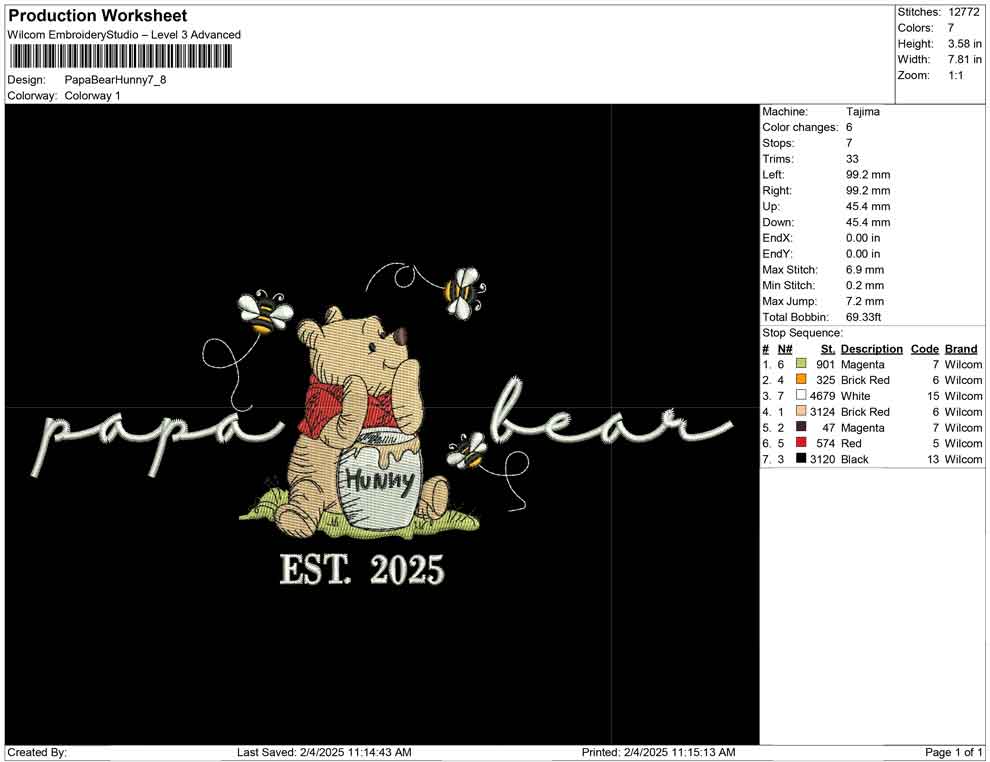Screen dimensions: 990x762
Task: Click the Down value '45.4 mm'
Action: 868,222
